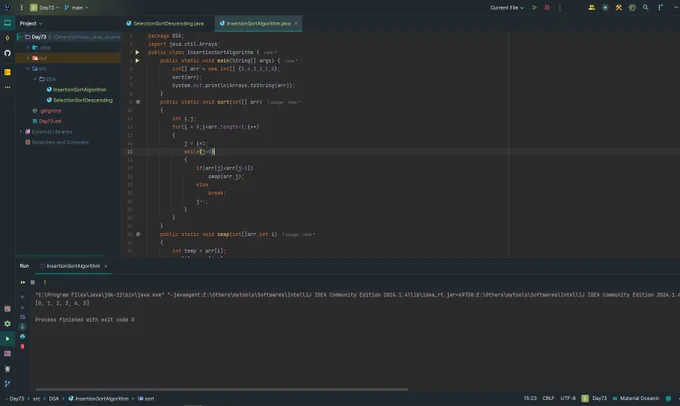Click run gutter arrow beside class declaration

[137, 52]
